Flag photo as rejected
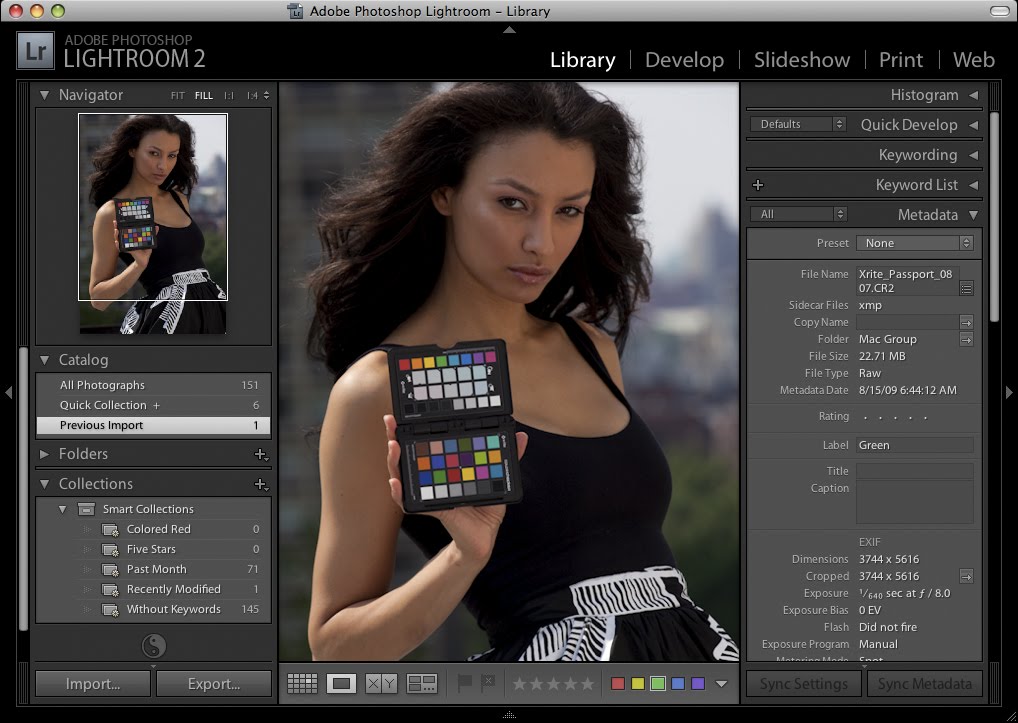The image size is (1018, 723). point(488,683)
